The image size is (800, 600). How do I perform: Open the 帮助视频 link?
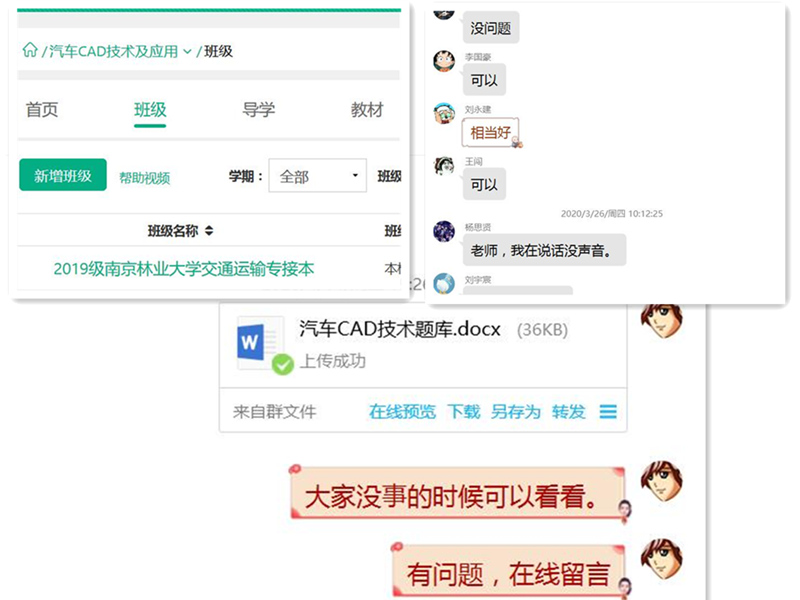point(144,178)
